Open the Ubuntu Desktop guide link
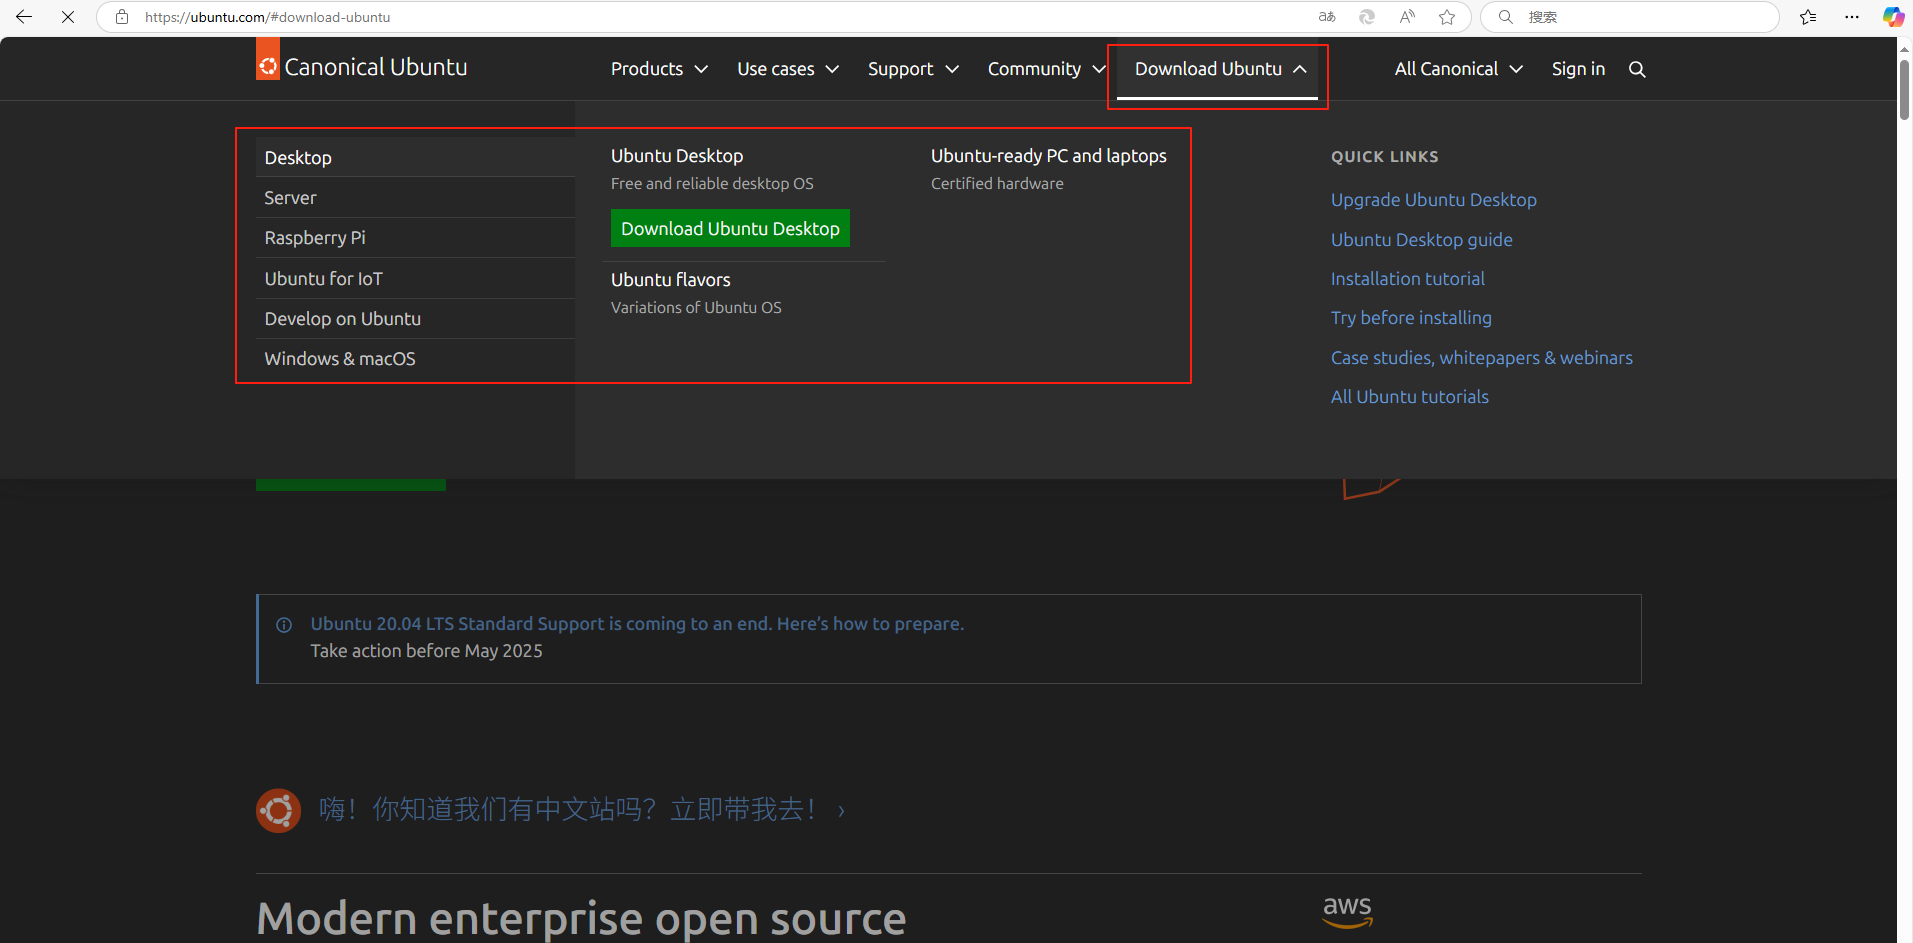This screenshot has width=1913, height=943. point(1421,240)
